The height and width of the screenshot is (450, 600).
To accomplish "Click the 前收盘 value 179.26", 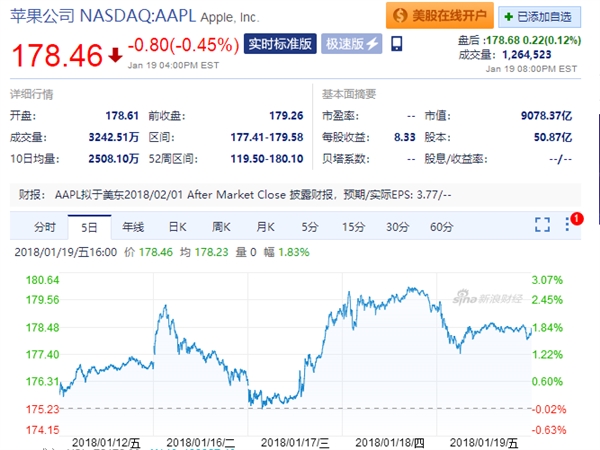I will 286,116.
